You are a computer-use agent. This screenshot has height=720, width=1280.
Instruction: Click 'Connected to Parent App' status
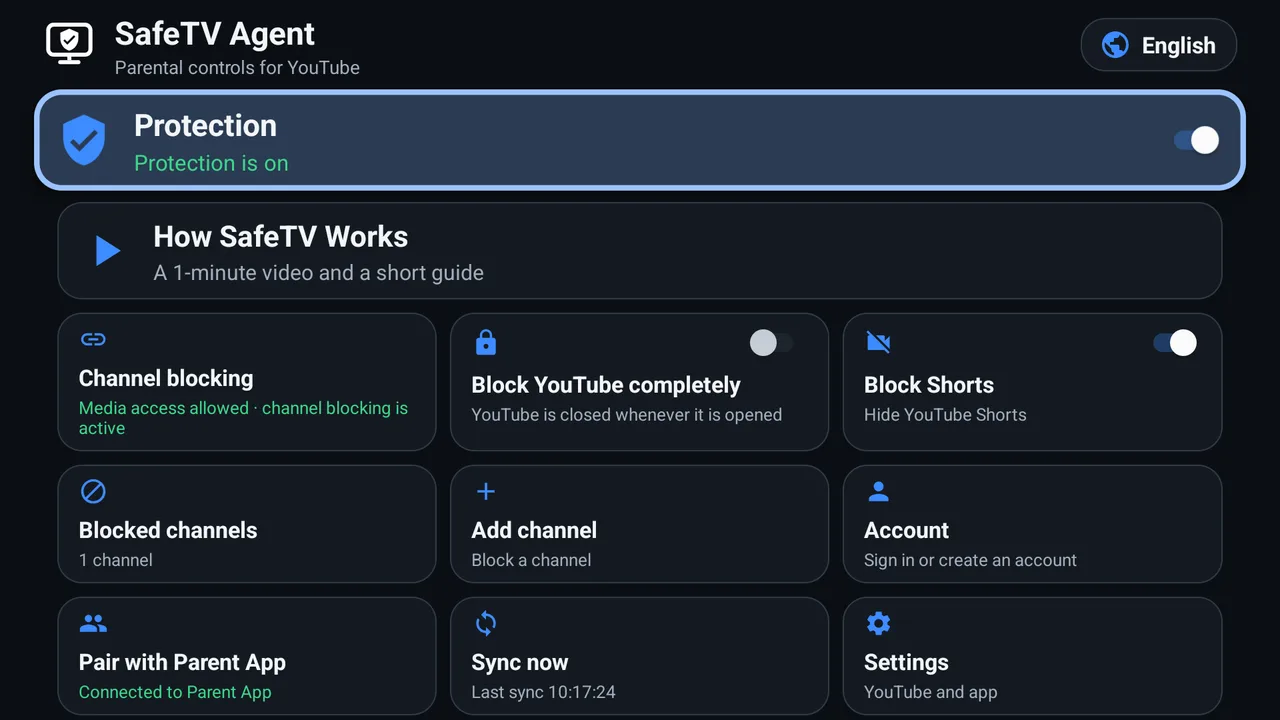point(175,692)
